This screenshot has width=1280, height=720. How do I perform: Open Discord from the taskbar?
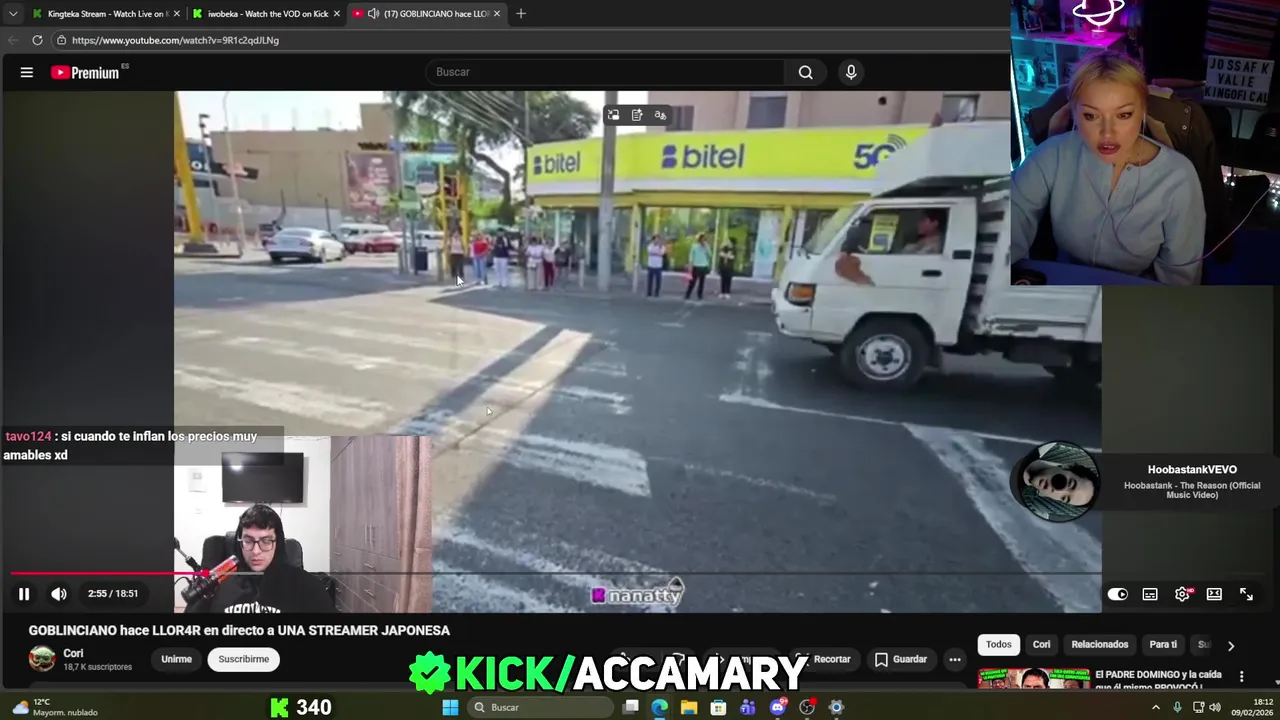[778, 707]
